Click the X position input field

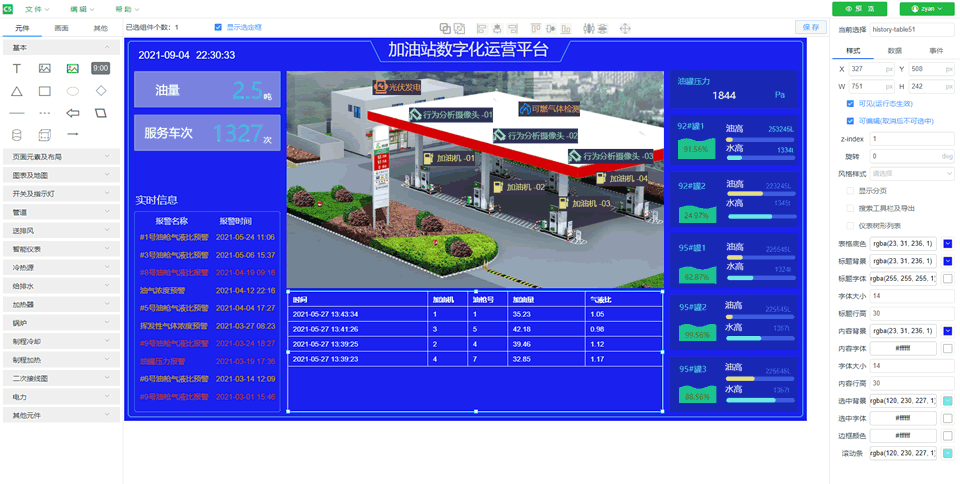click(873, 69)
